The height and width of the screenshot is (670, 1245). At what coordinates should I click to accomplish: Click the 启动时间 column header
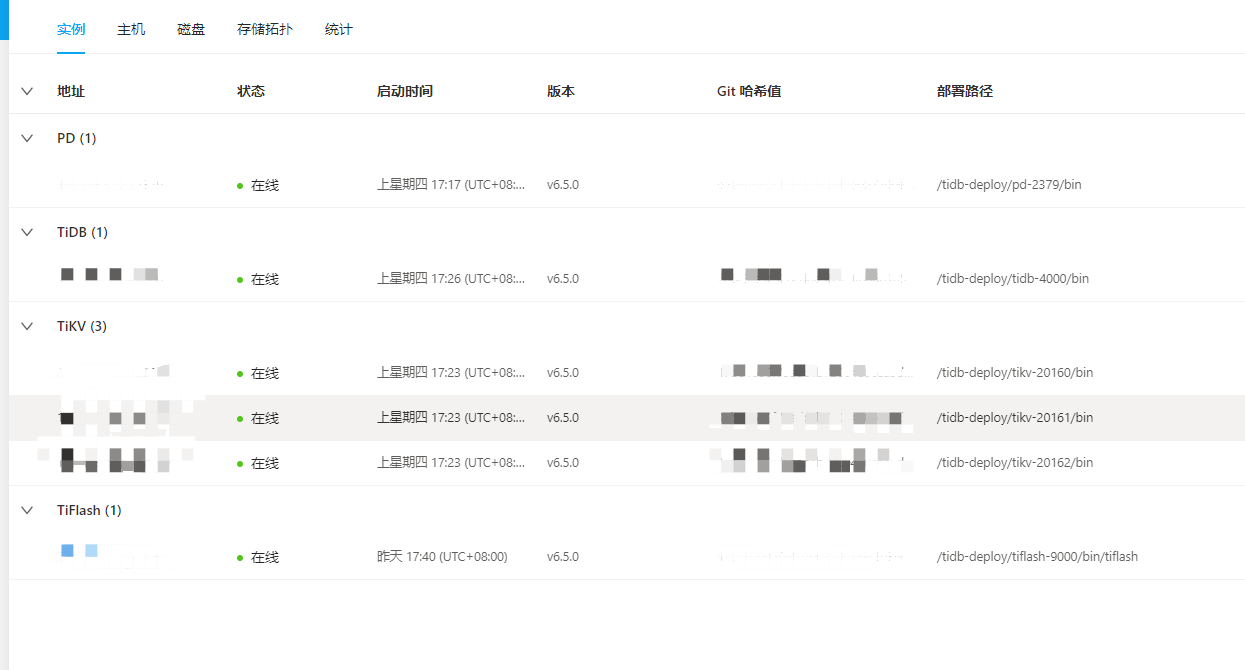(x=404, y=91)
